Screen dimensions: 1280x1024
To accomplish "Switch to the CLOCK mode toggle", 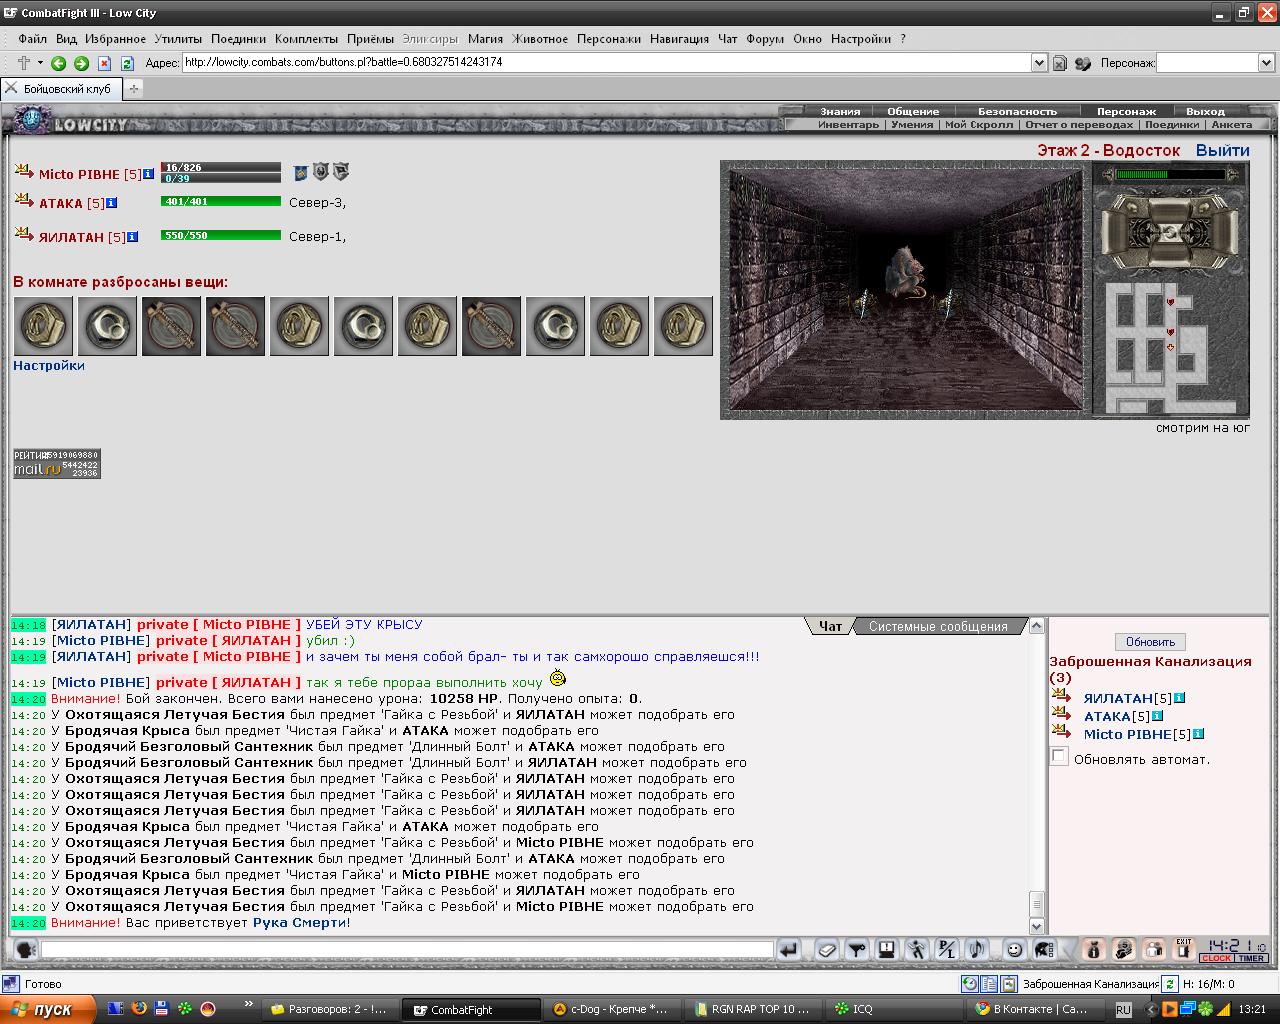I will pyautogui.click(x=1216, y=958).
